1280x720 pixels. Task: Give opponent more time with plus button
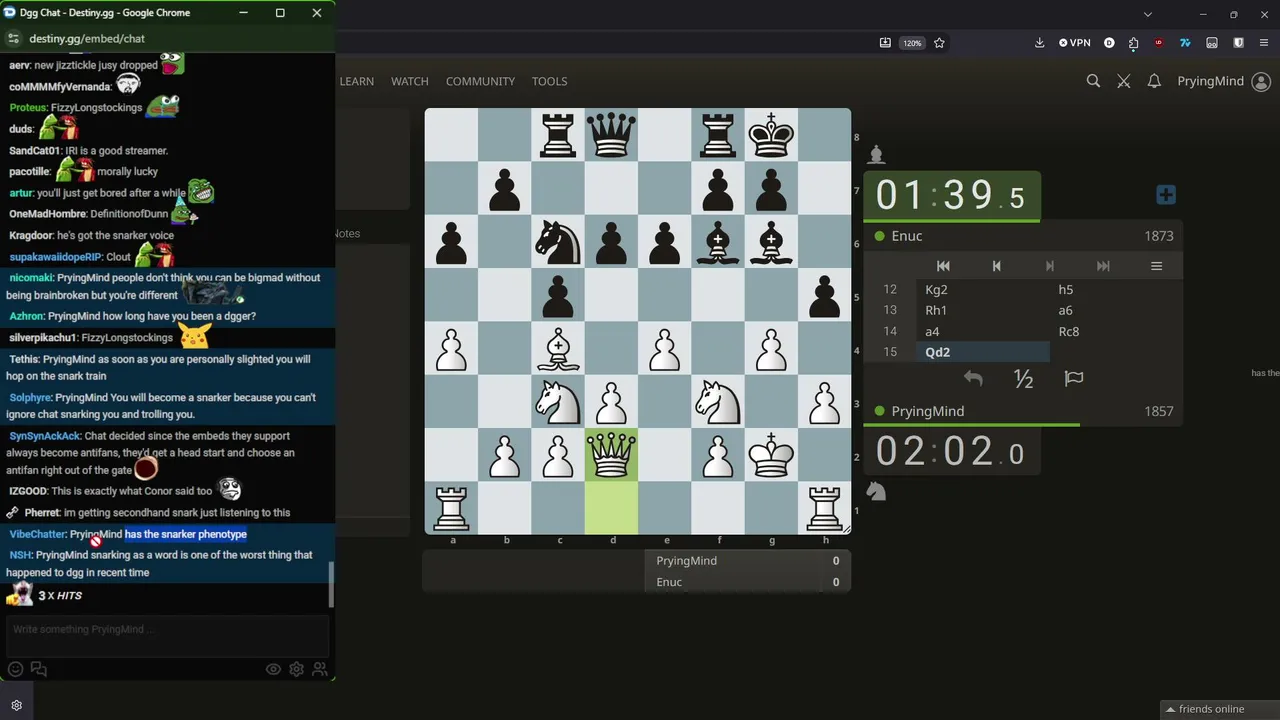(x=1166, y=195)
